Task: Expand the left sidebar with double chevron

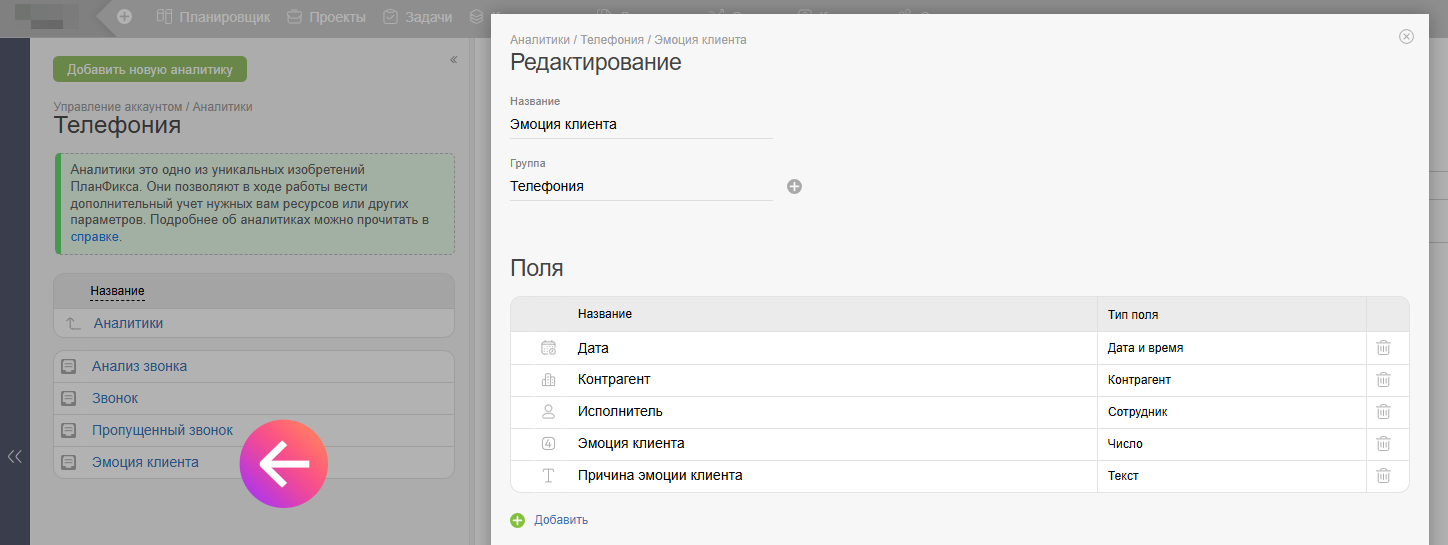Action: (x=14, y=457)
